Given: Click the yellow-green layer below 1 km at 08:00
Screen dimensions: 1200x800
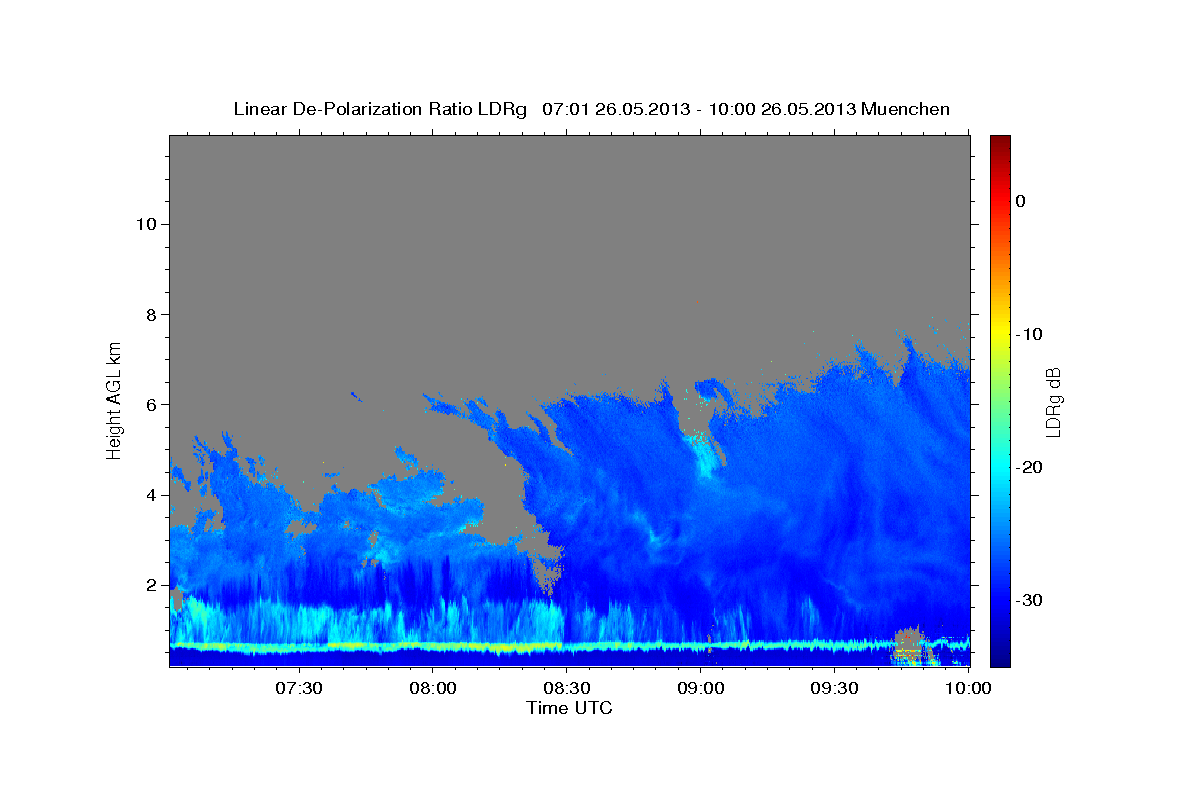Looking at the screenshot, I should tap(432, 647).
